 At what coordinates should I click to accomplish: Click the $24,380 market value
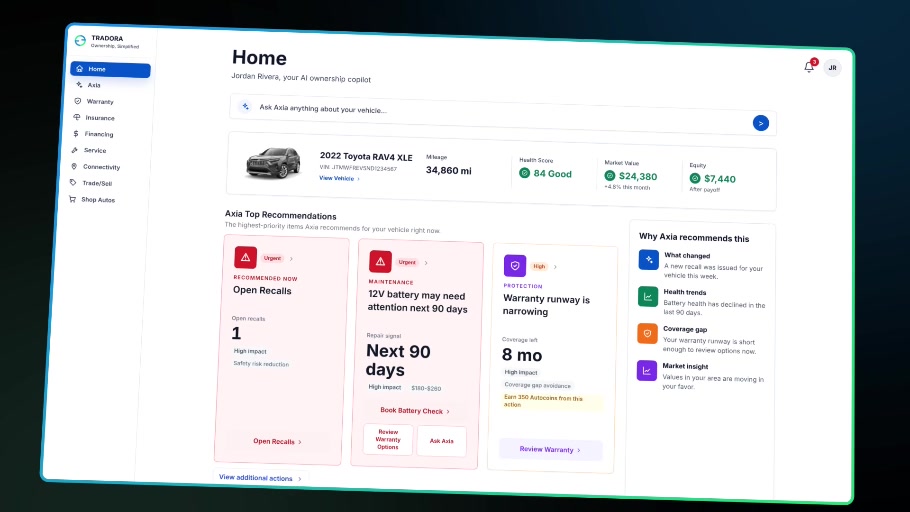(x=638, y=176)
